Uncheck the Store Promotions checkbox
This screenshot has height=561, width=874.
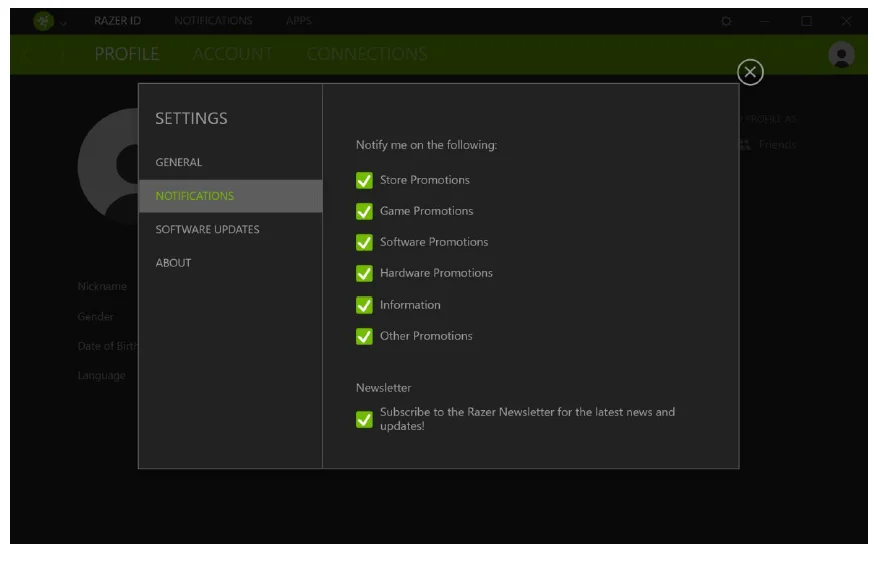364,180
